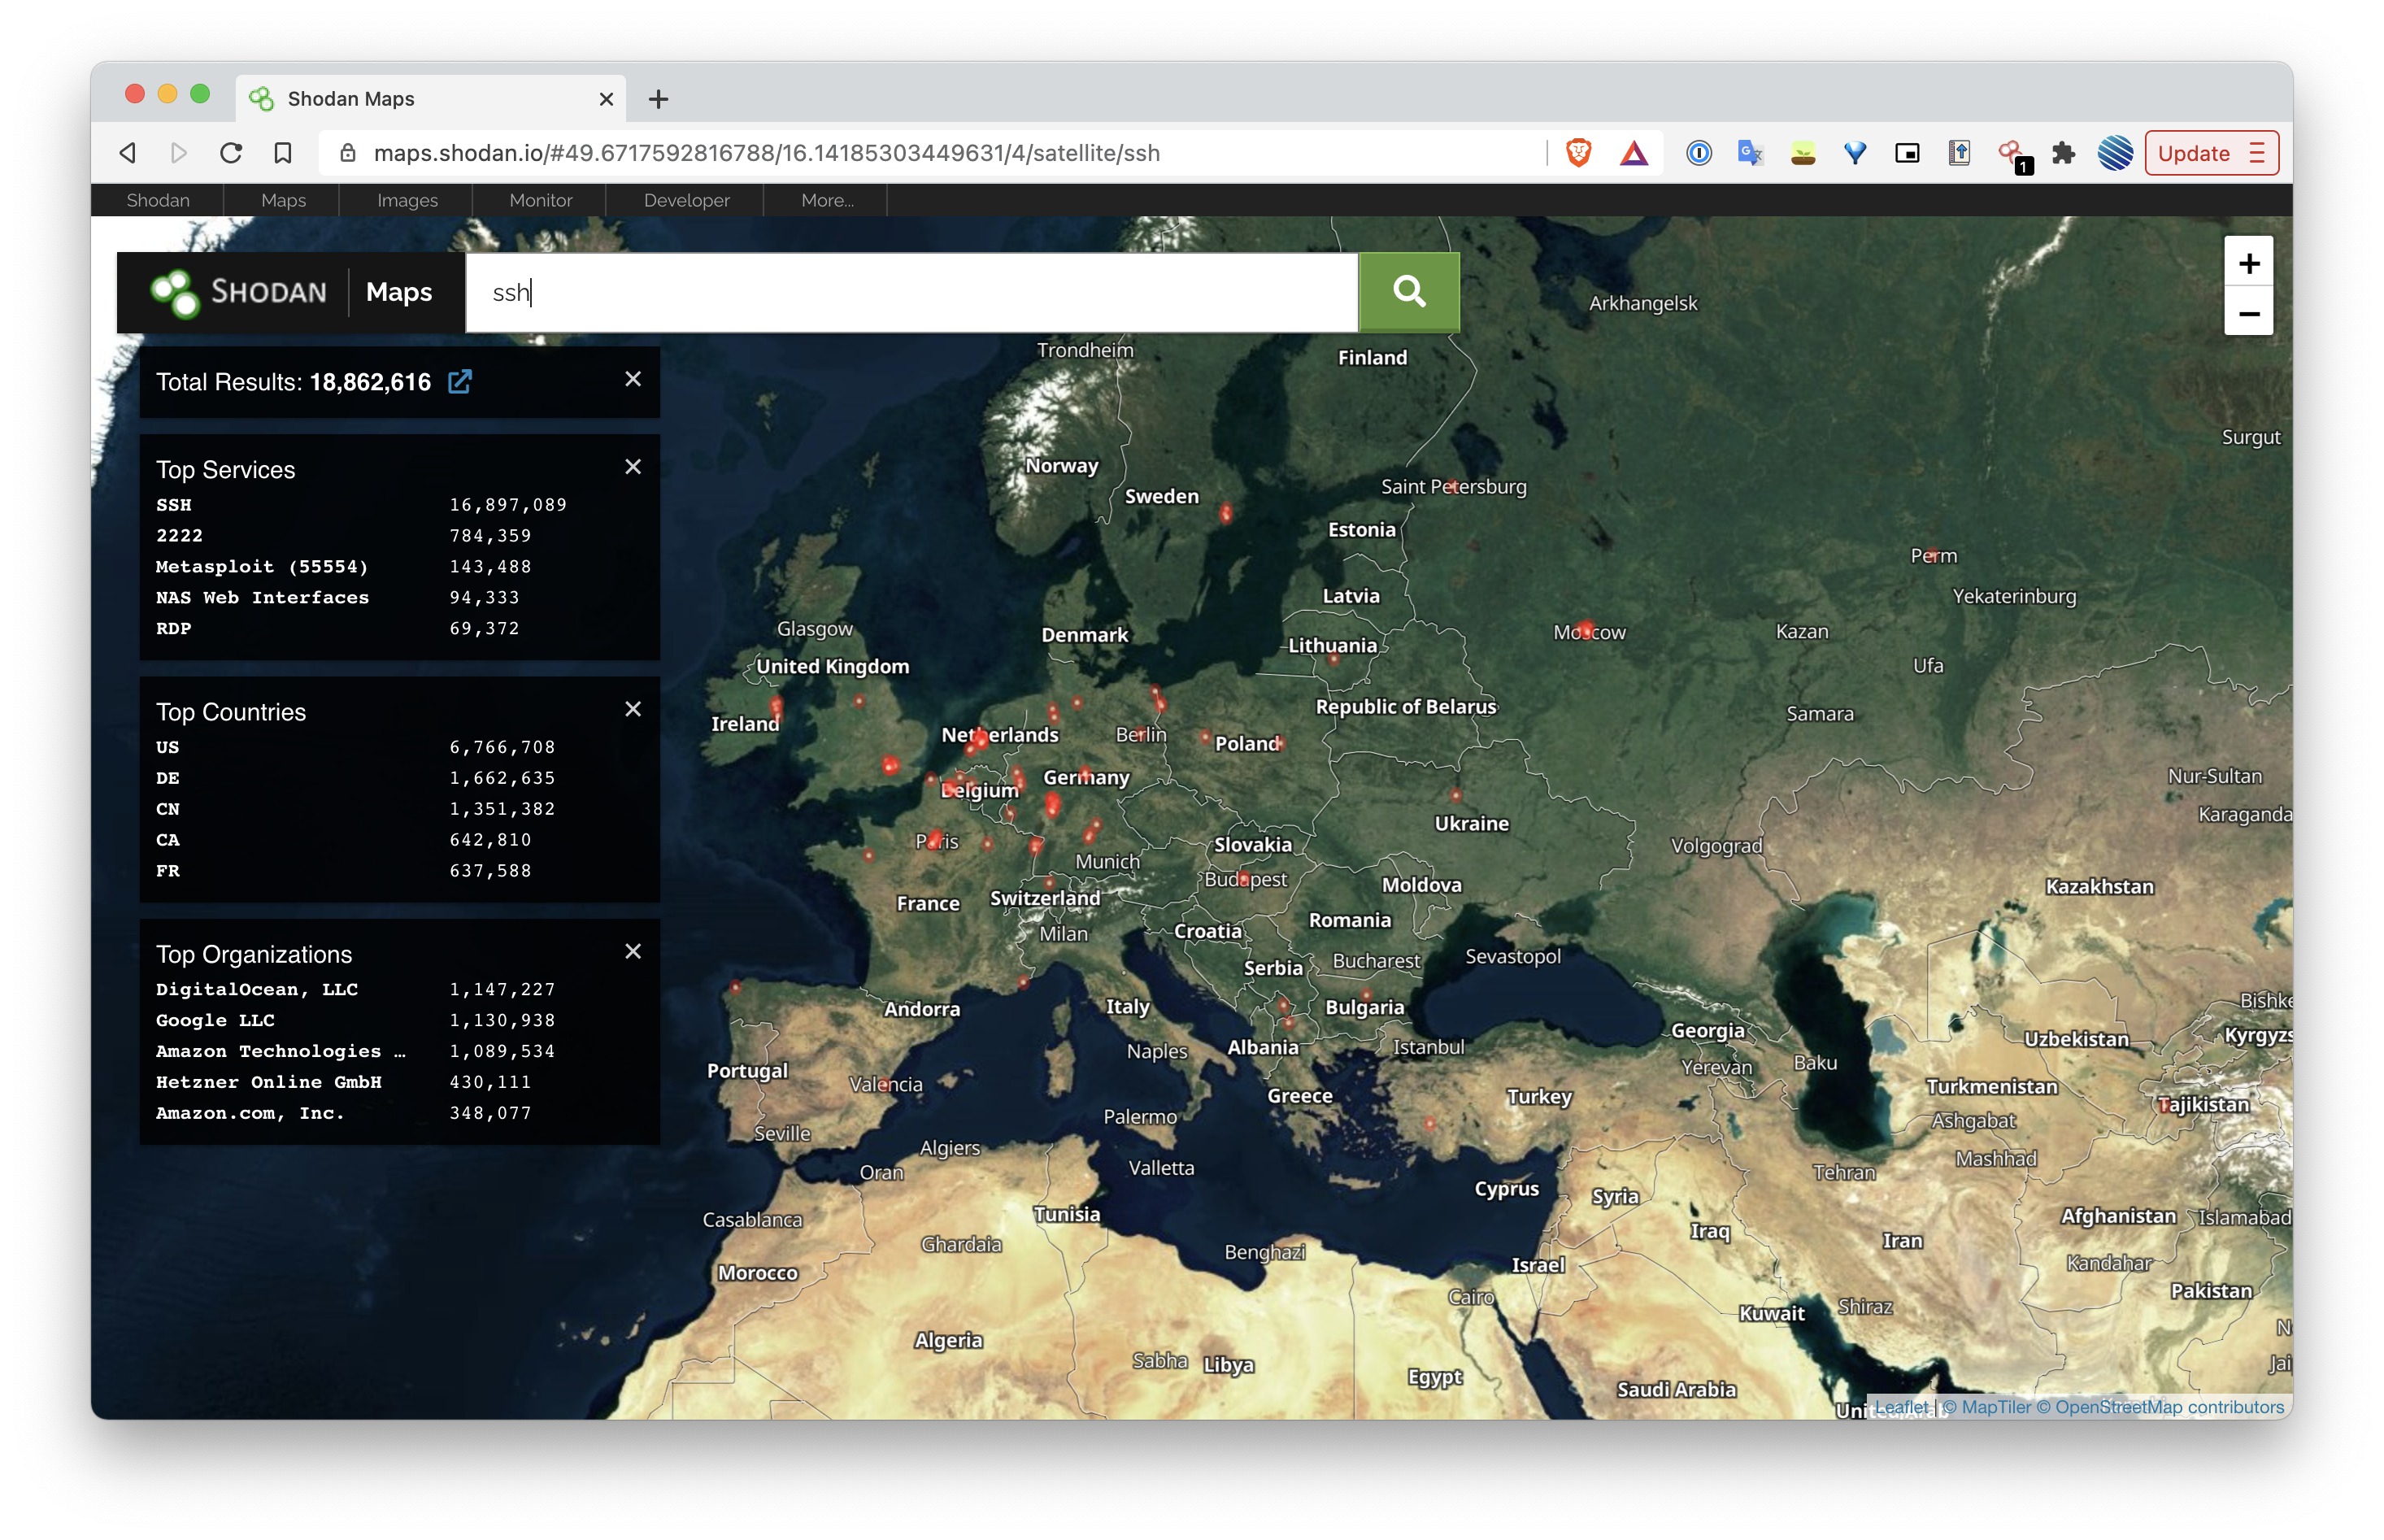Bookmark this page with bookmark icon
Image resolution: width=2384 pixels, height=1540 pixels.
tap(283, 153)
